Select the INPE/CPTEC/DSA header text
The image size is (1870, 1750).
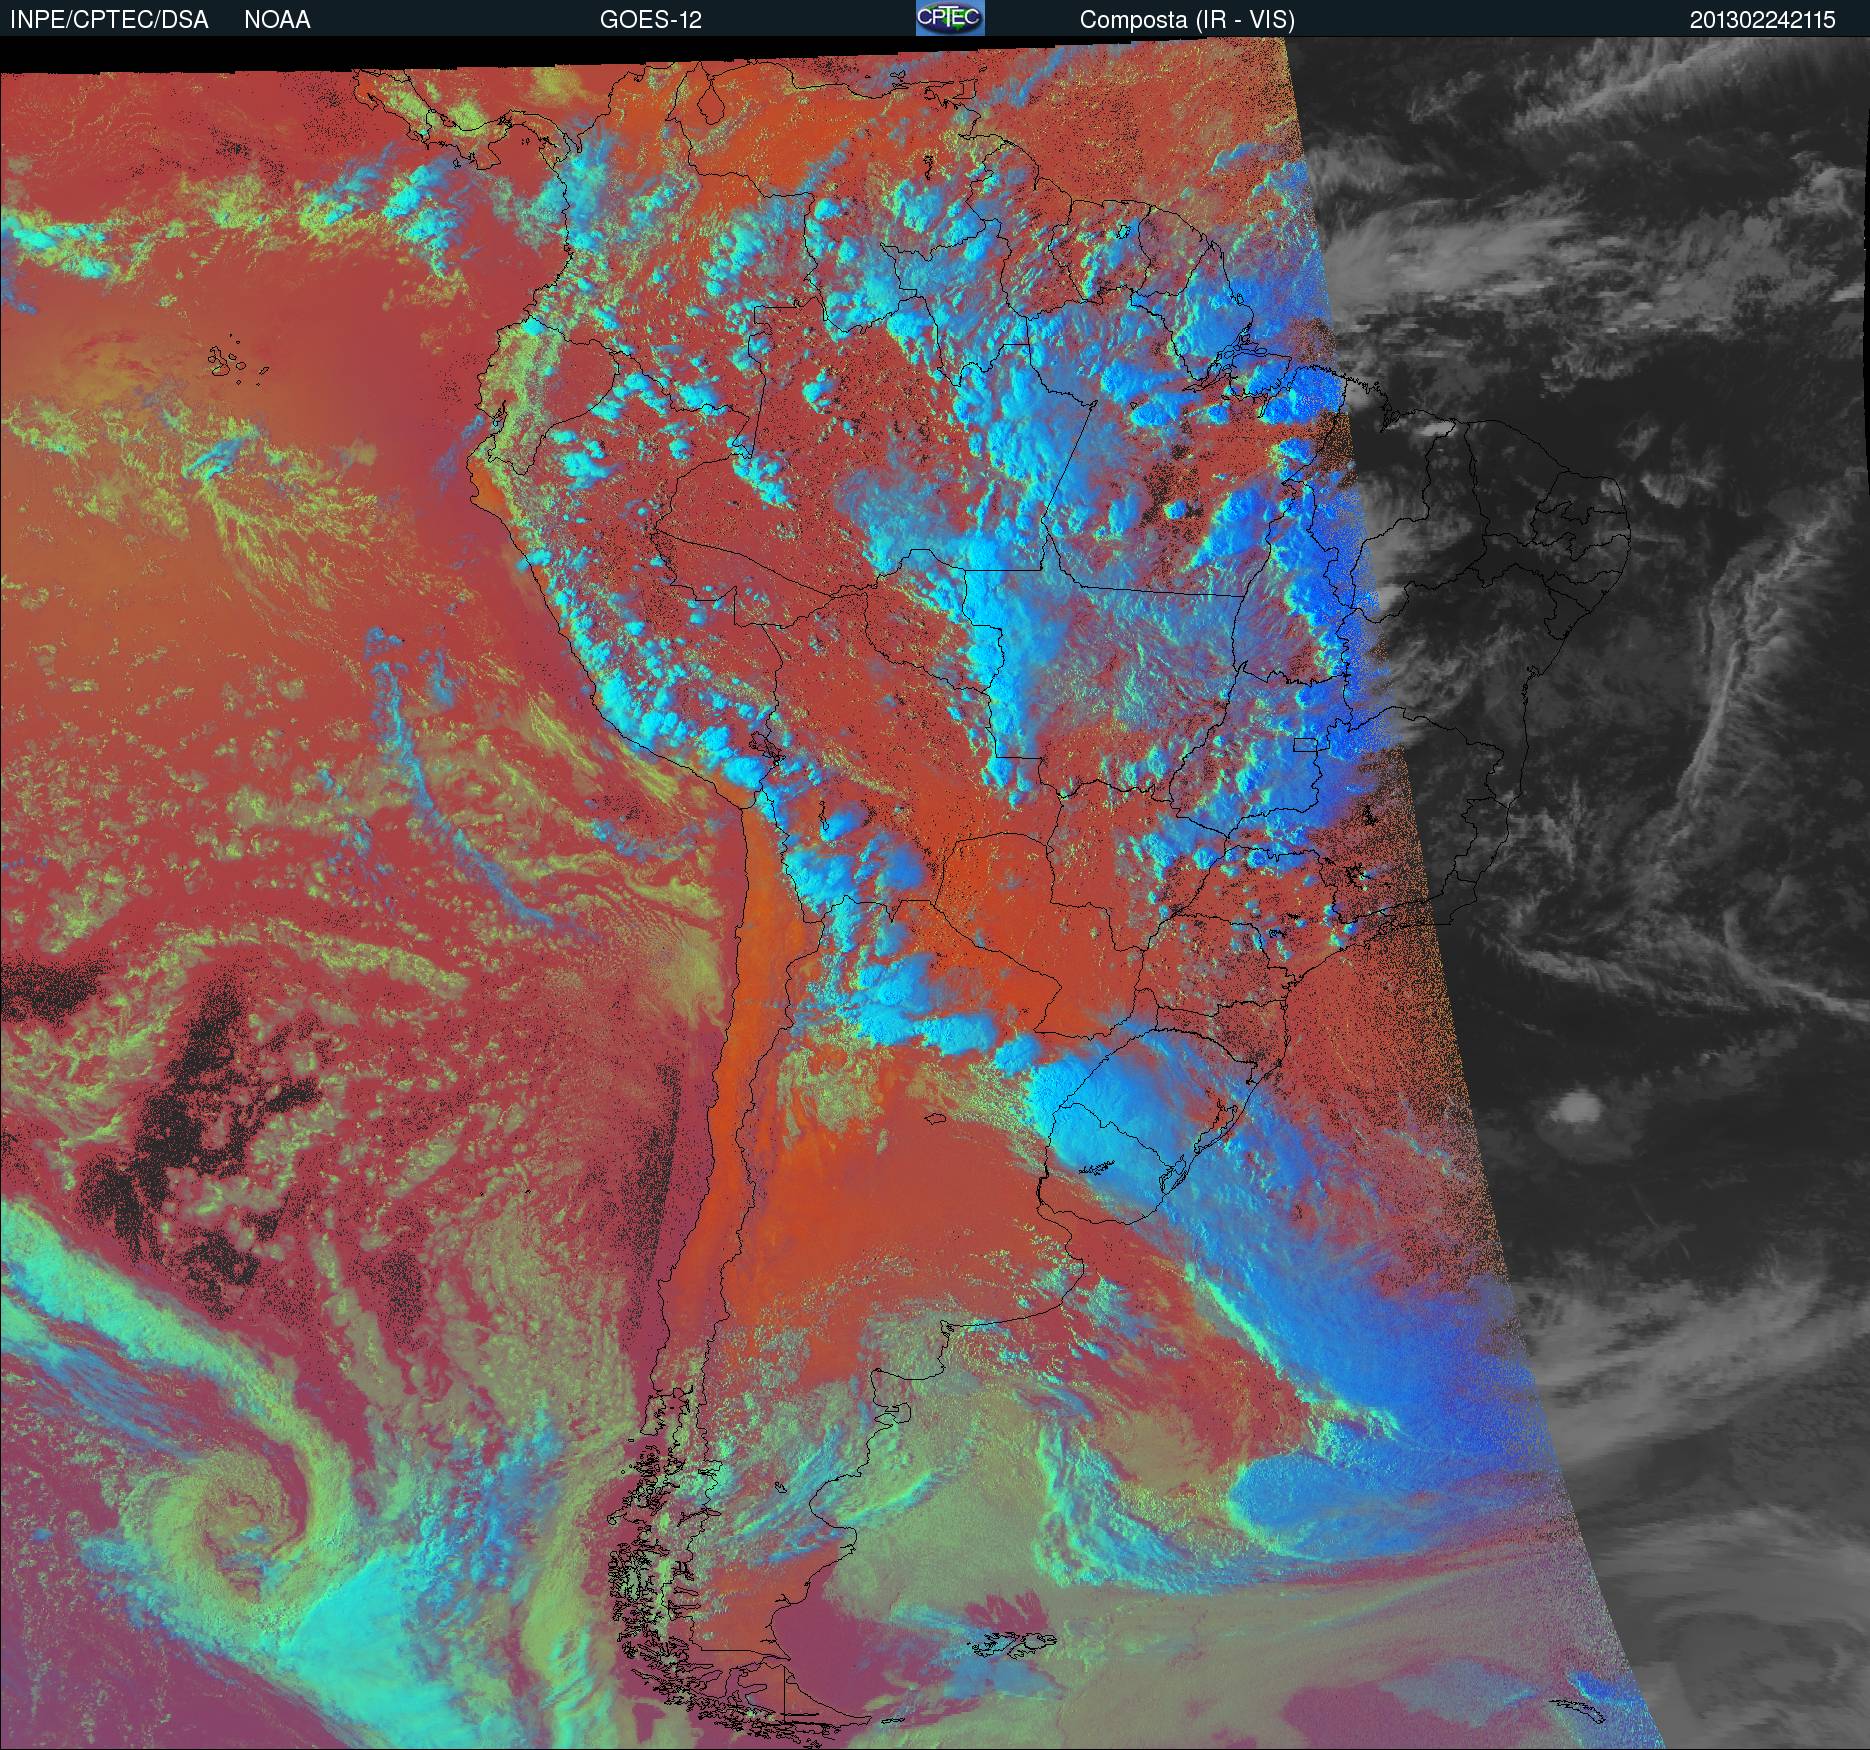pyautogui.click(x=109, y=20)
